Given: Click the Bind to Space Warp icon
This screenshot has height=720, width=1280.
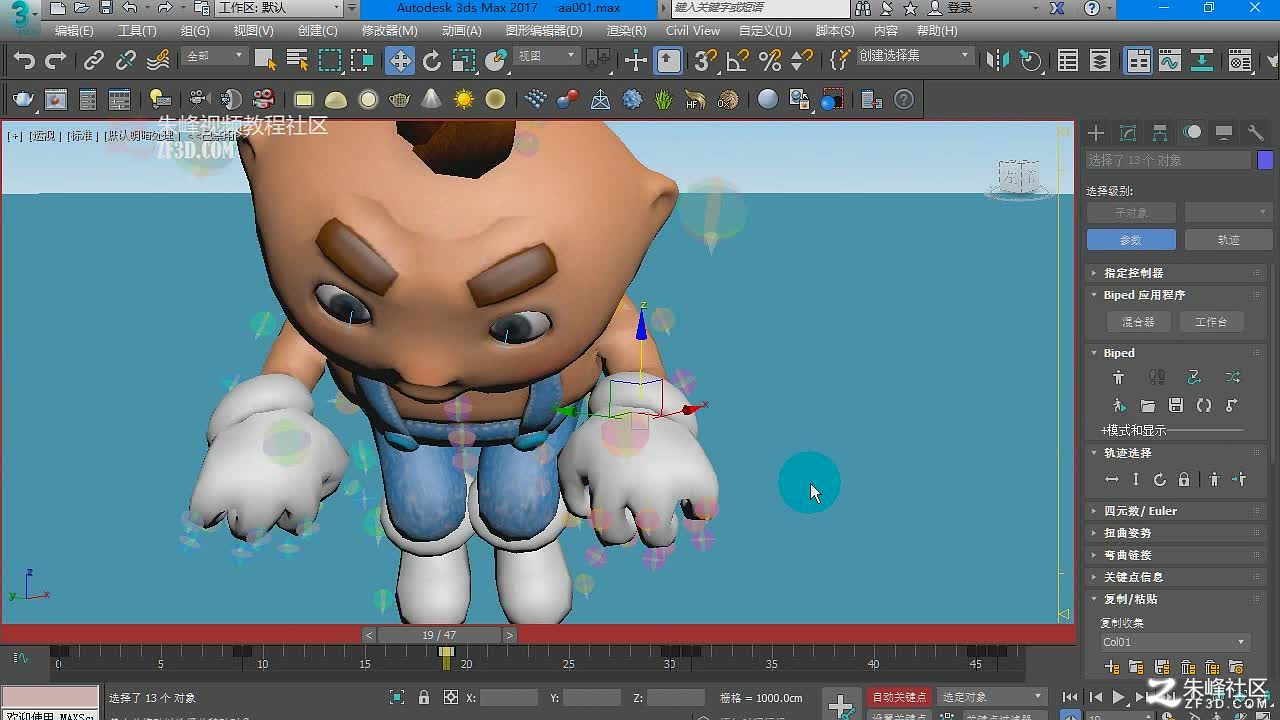Looking at the screenshot, I should (x=158, y=61).
